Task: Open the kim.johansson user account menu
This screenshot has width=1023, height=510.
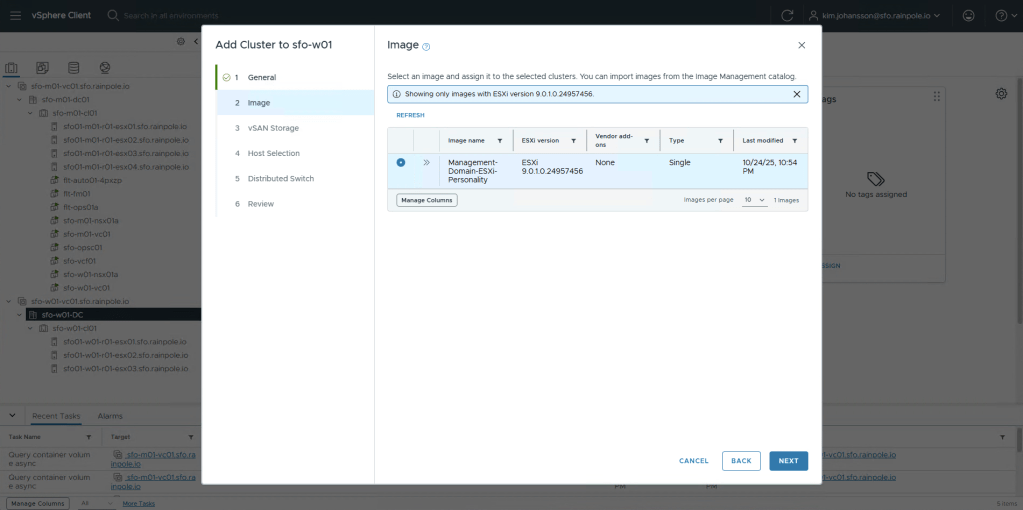Action: tap(878, 15)
